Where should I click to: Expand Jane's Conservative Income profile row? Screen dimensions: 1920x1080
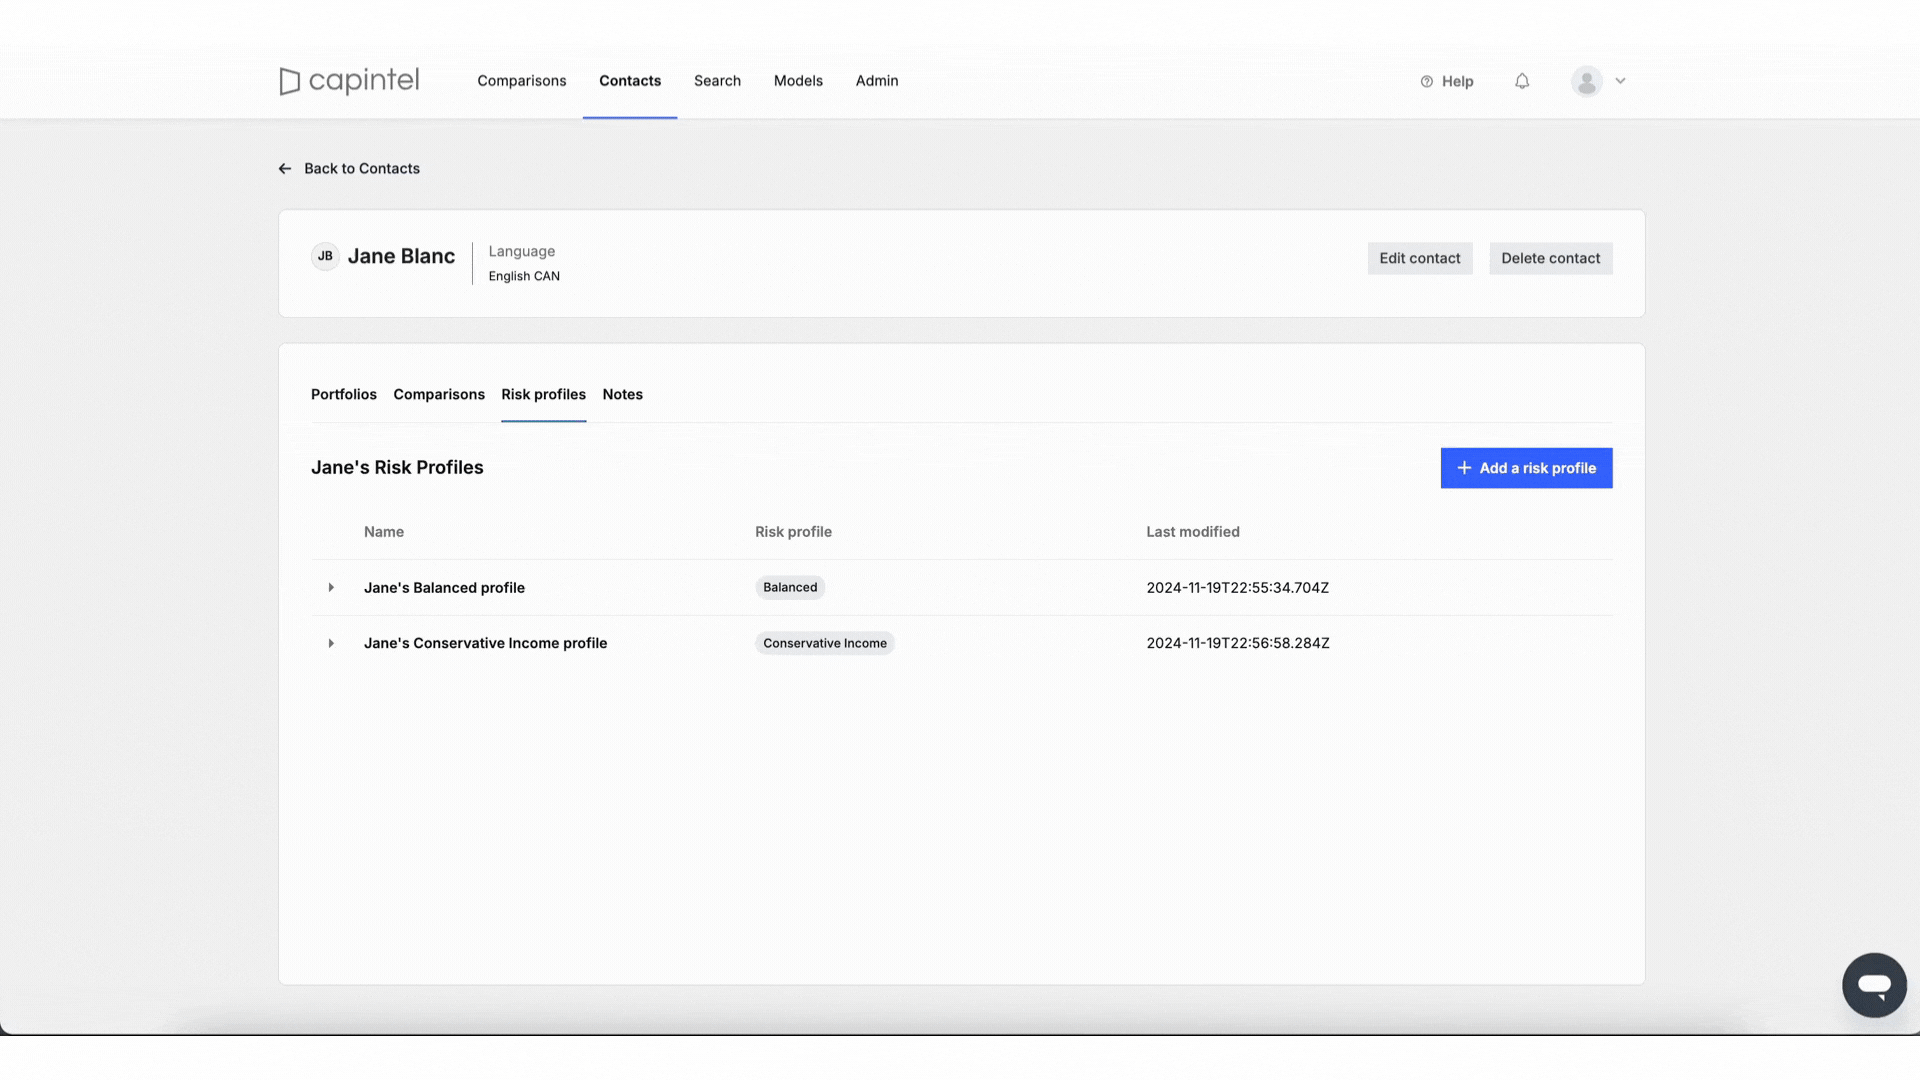coord(331,644)
